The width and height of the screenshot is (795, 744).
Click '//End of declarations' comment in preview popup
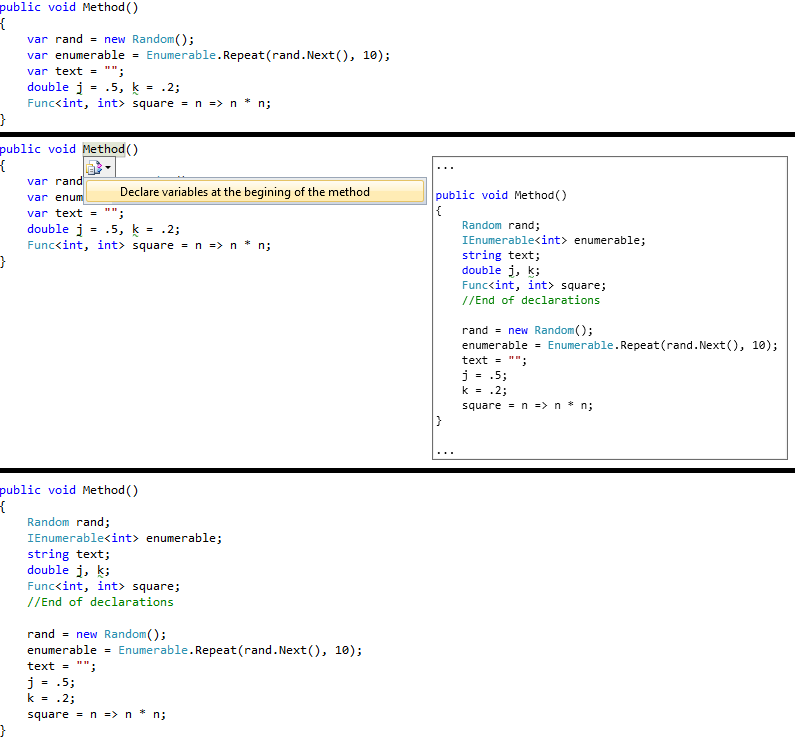[x=531, y=300]
